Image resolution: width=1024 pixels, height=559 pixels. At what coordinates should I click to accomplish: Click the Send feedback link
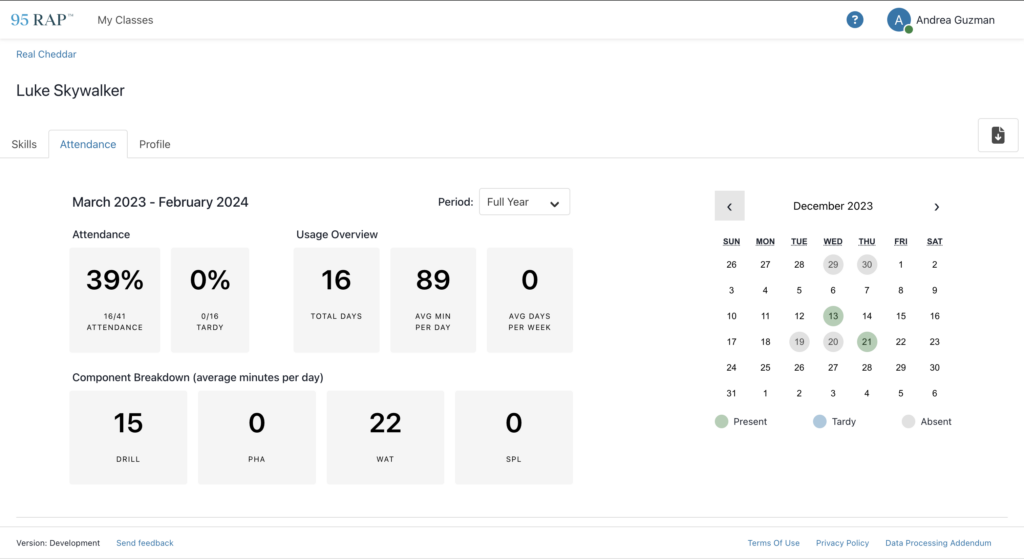[145, 543]
